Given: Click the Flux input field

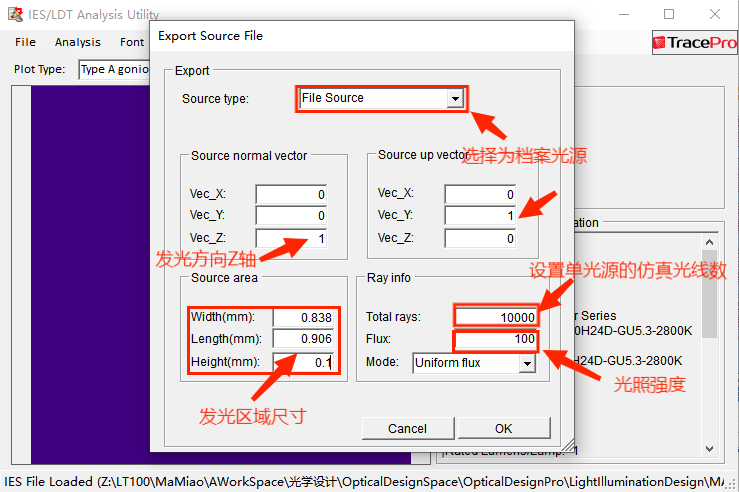Looking at the screenshot, I should (x=496, y=339).
